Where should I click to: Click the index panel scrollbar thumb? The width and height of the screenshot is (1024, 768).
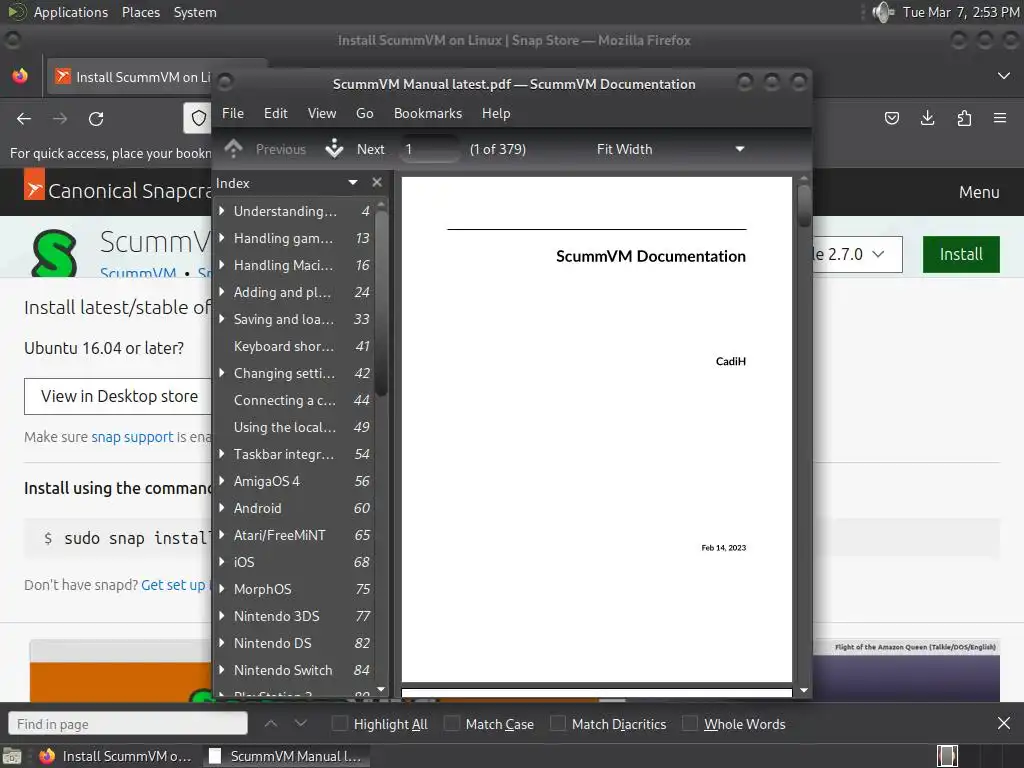coord(381,302)
